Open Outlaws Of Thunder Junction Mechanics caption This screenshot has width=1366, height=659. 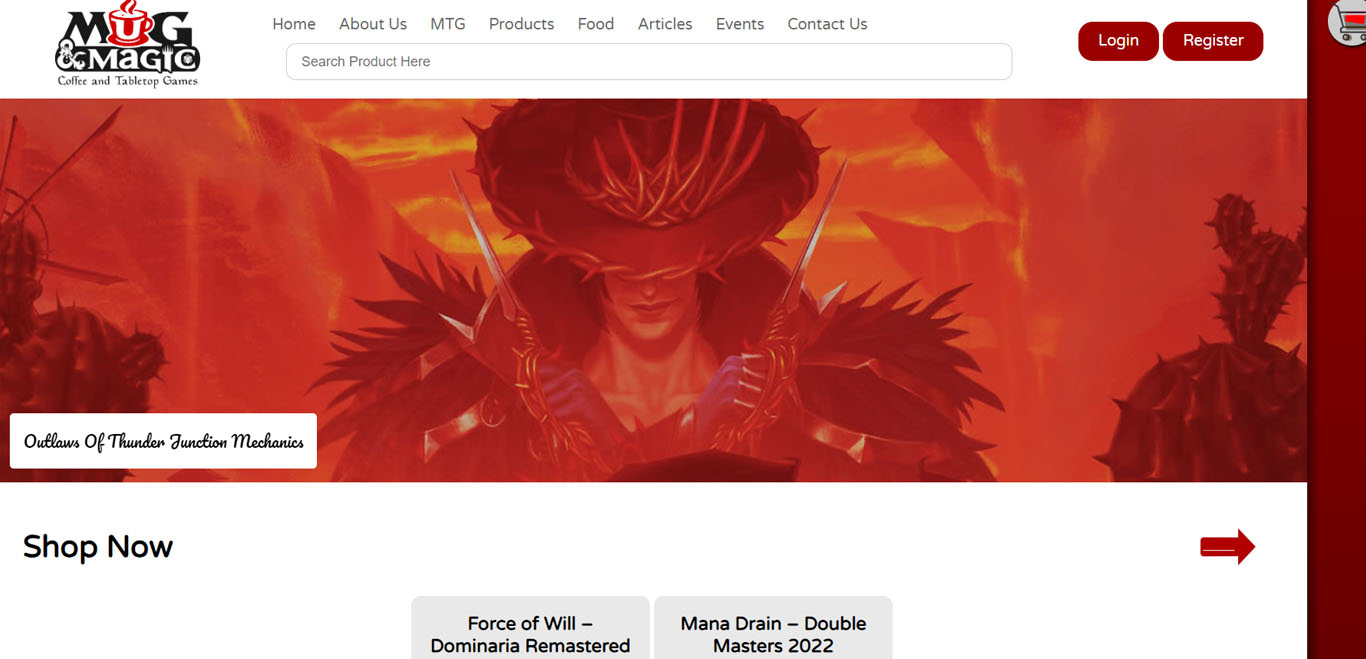(x=163, y=441)
